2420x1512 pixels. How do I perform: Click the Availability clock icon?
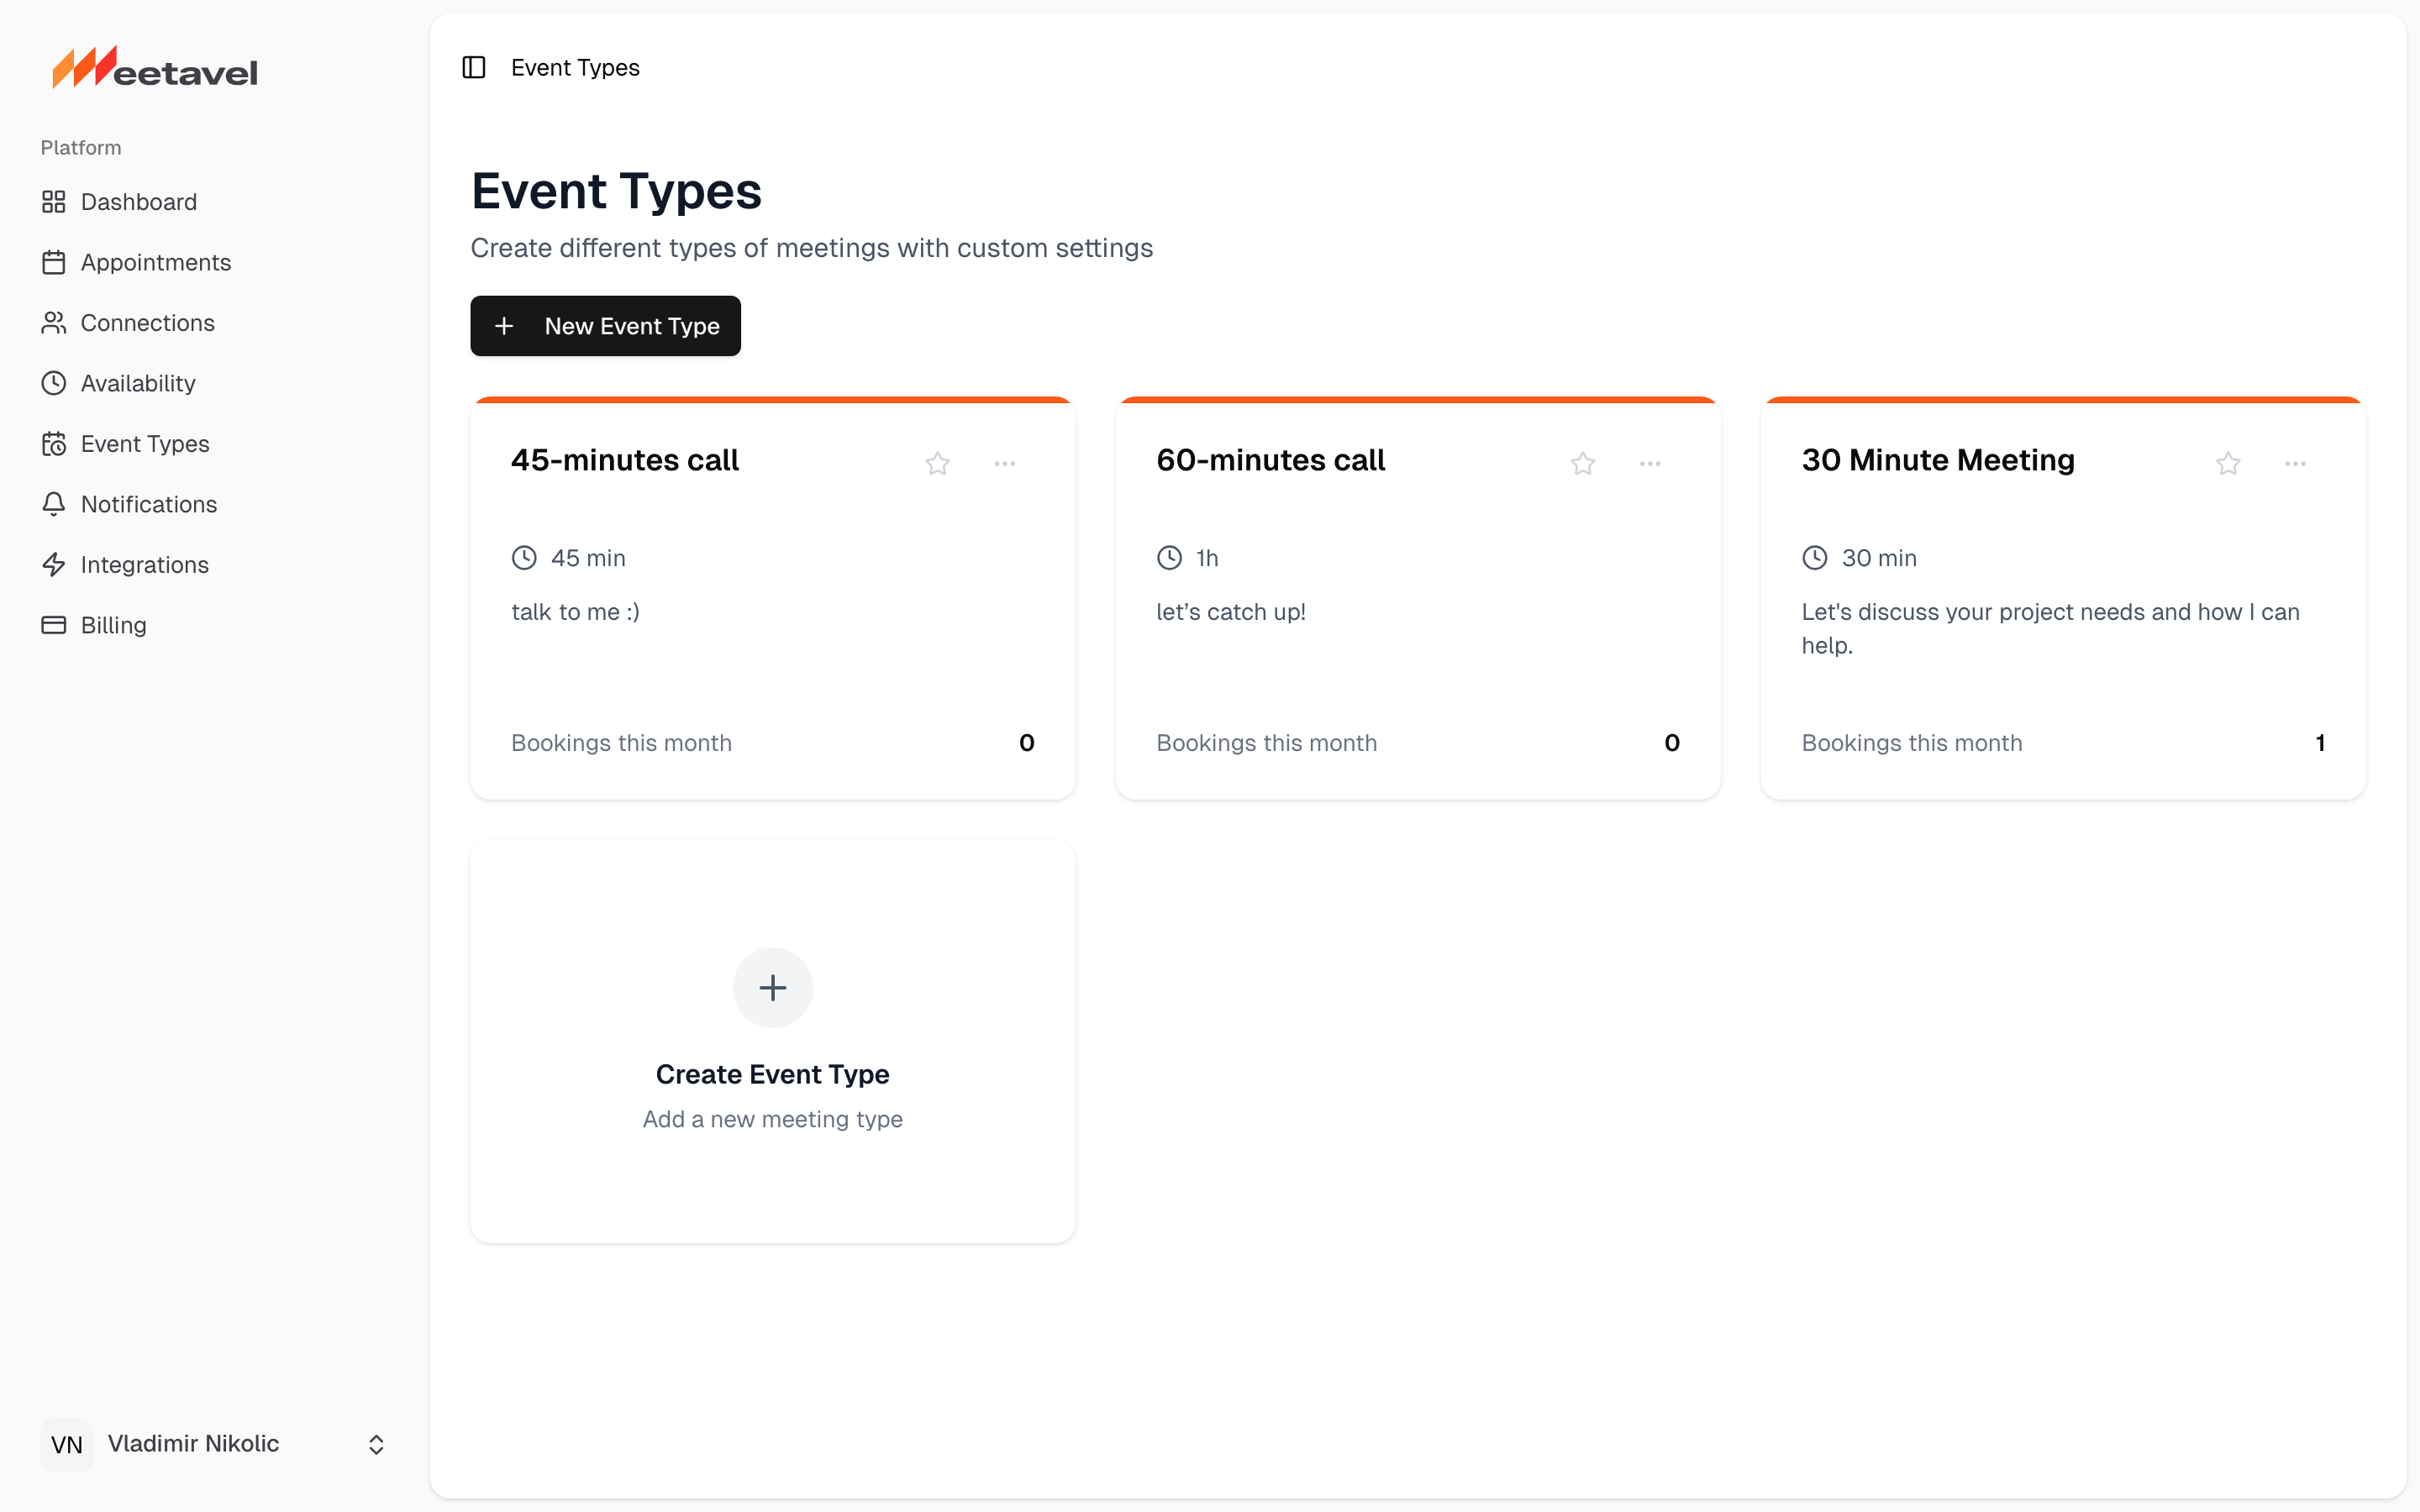tap(55, 383)
